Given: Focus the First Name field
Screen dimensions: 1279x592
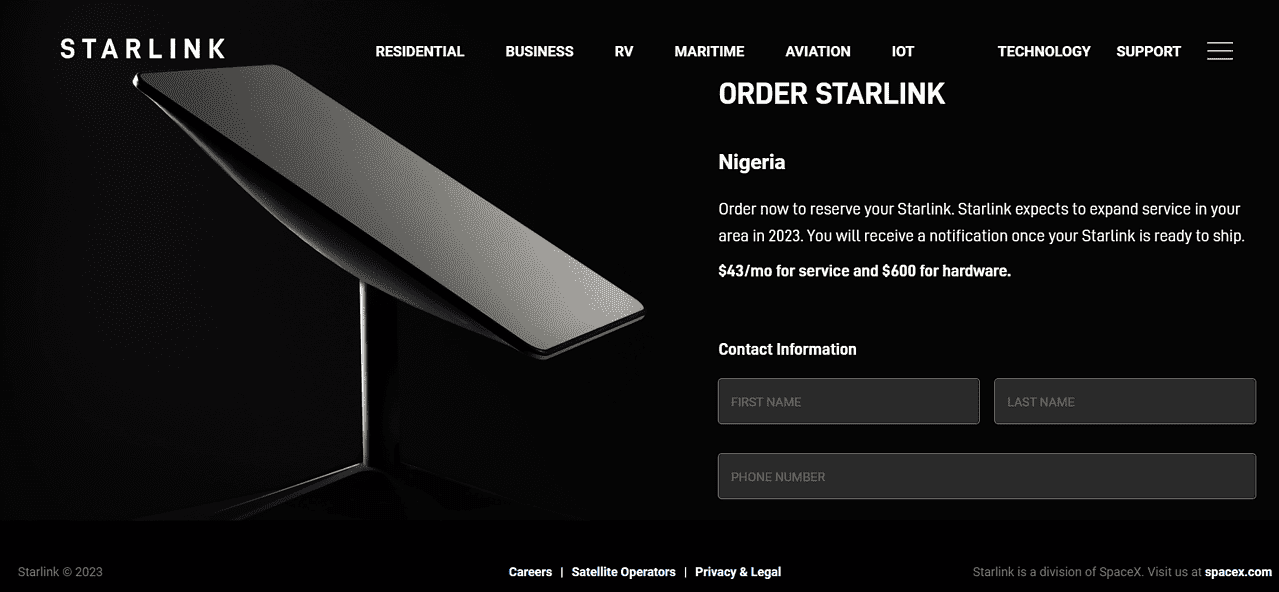Looking at the screenshot, I should (x=848, y=401).
